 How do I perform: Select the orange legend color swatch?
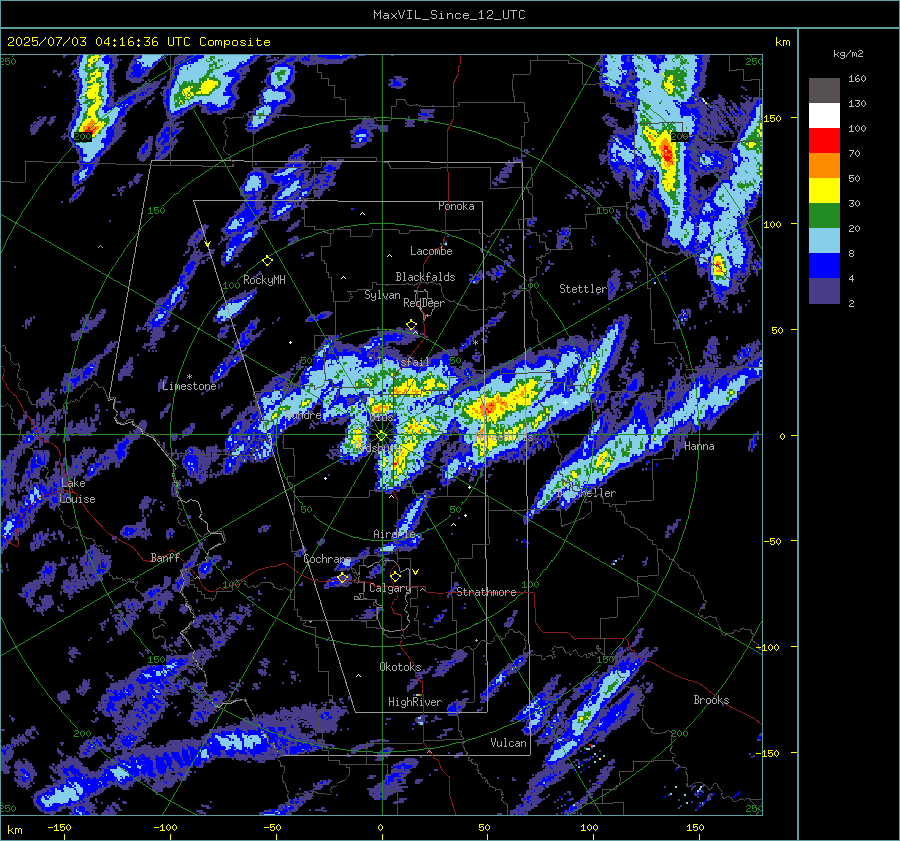point(824,165)
